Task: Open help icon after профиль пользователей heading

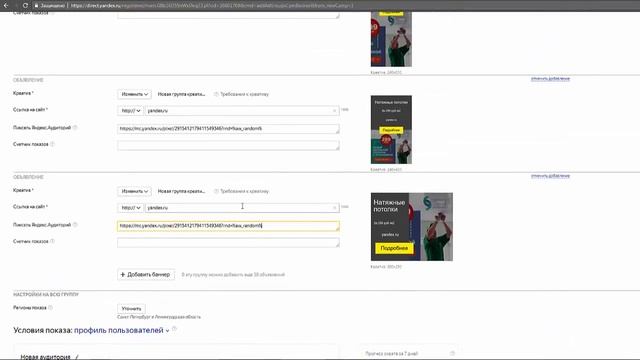Action: (x=174, y=329)
